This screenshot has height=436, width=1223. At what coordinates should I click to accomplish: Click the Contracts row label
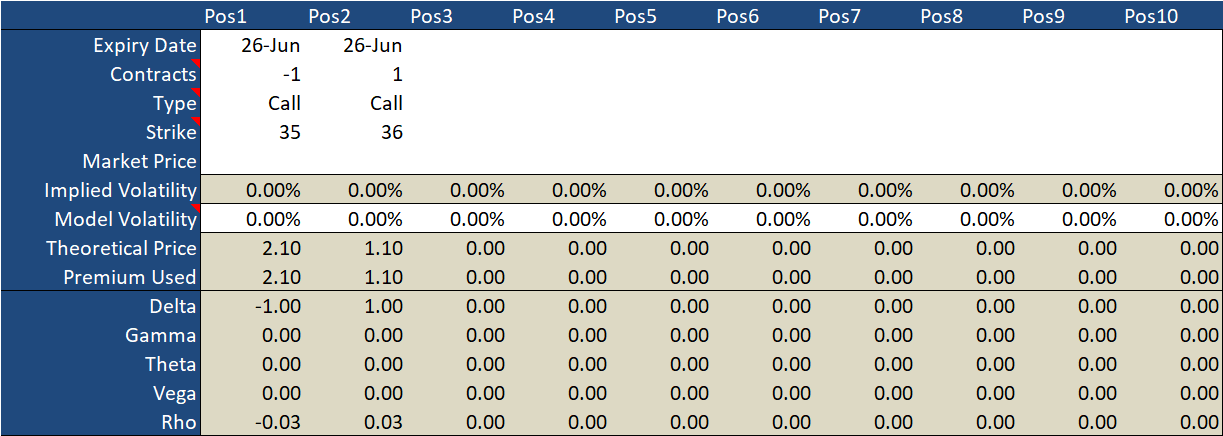(153, 75)
